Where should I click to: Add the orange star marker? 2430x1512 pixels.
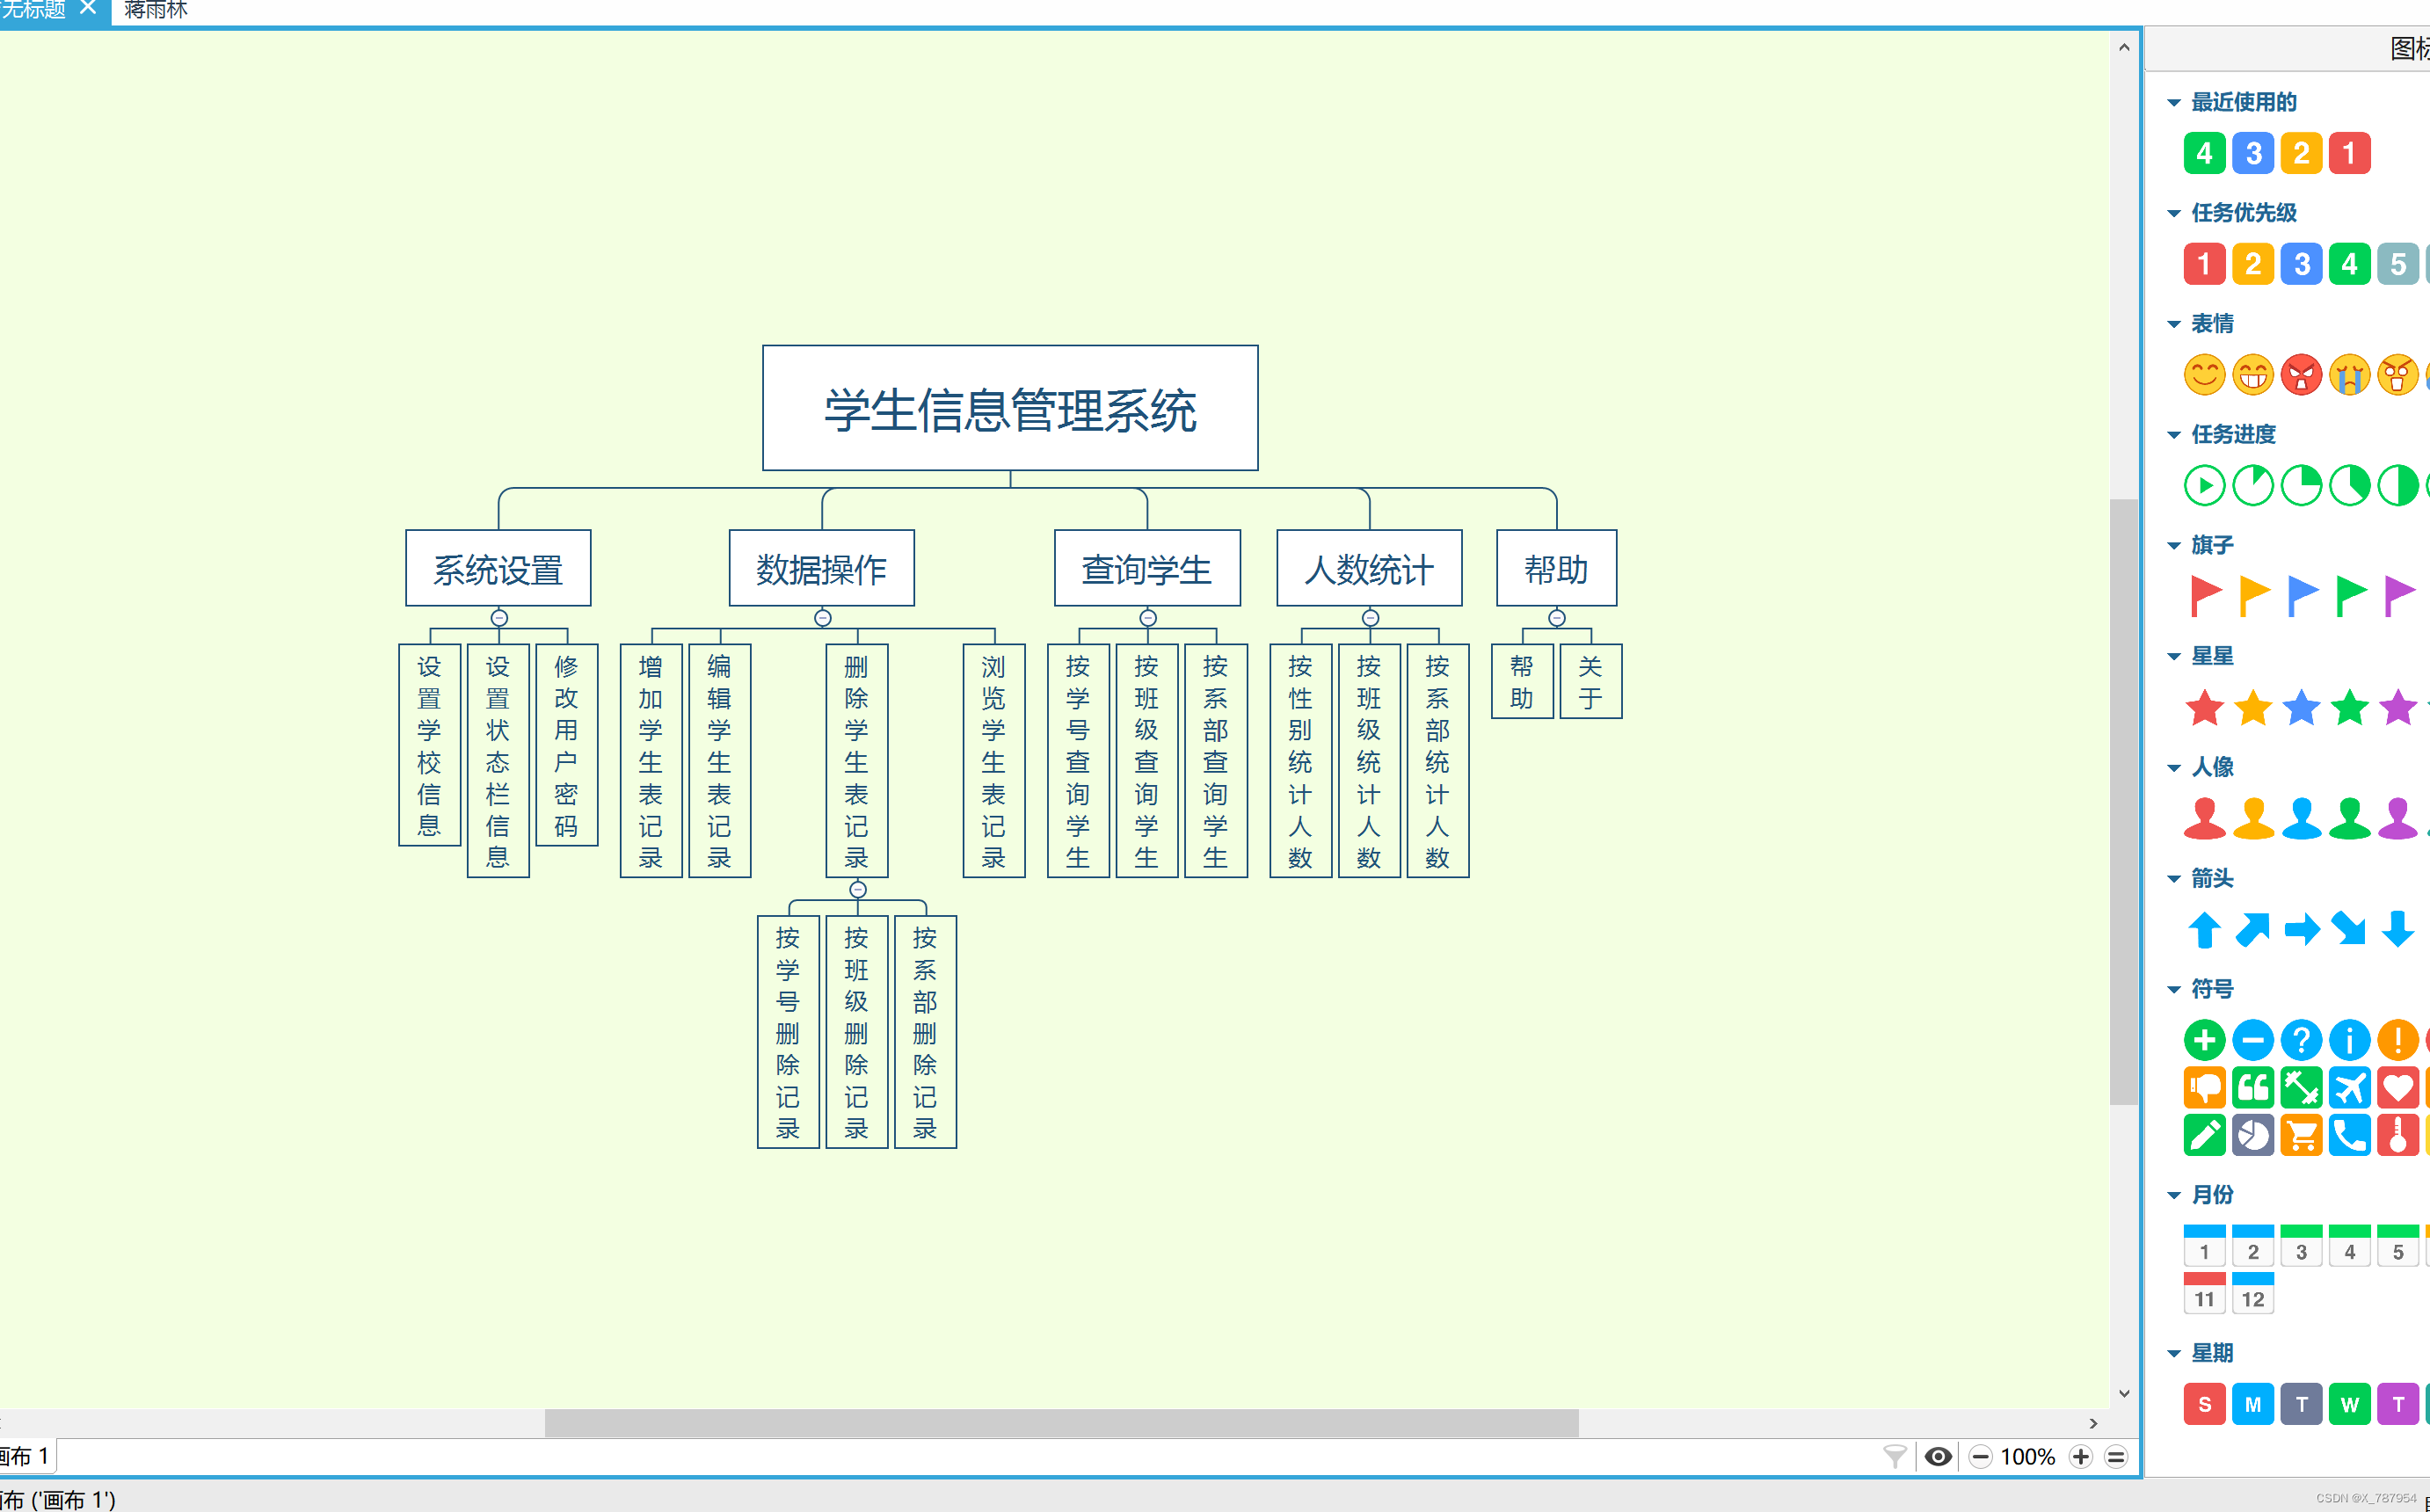2252,708
